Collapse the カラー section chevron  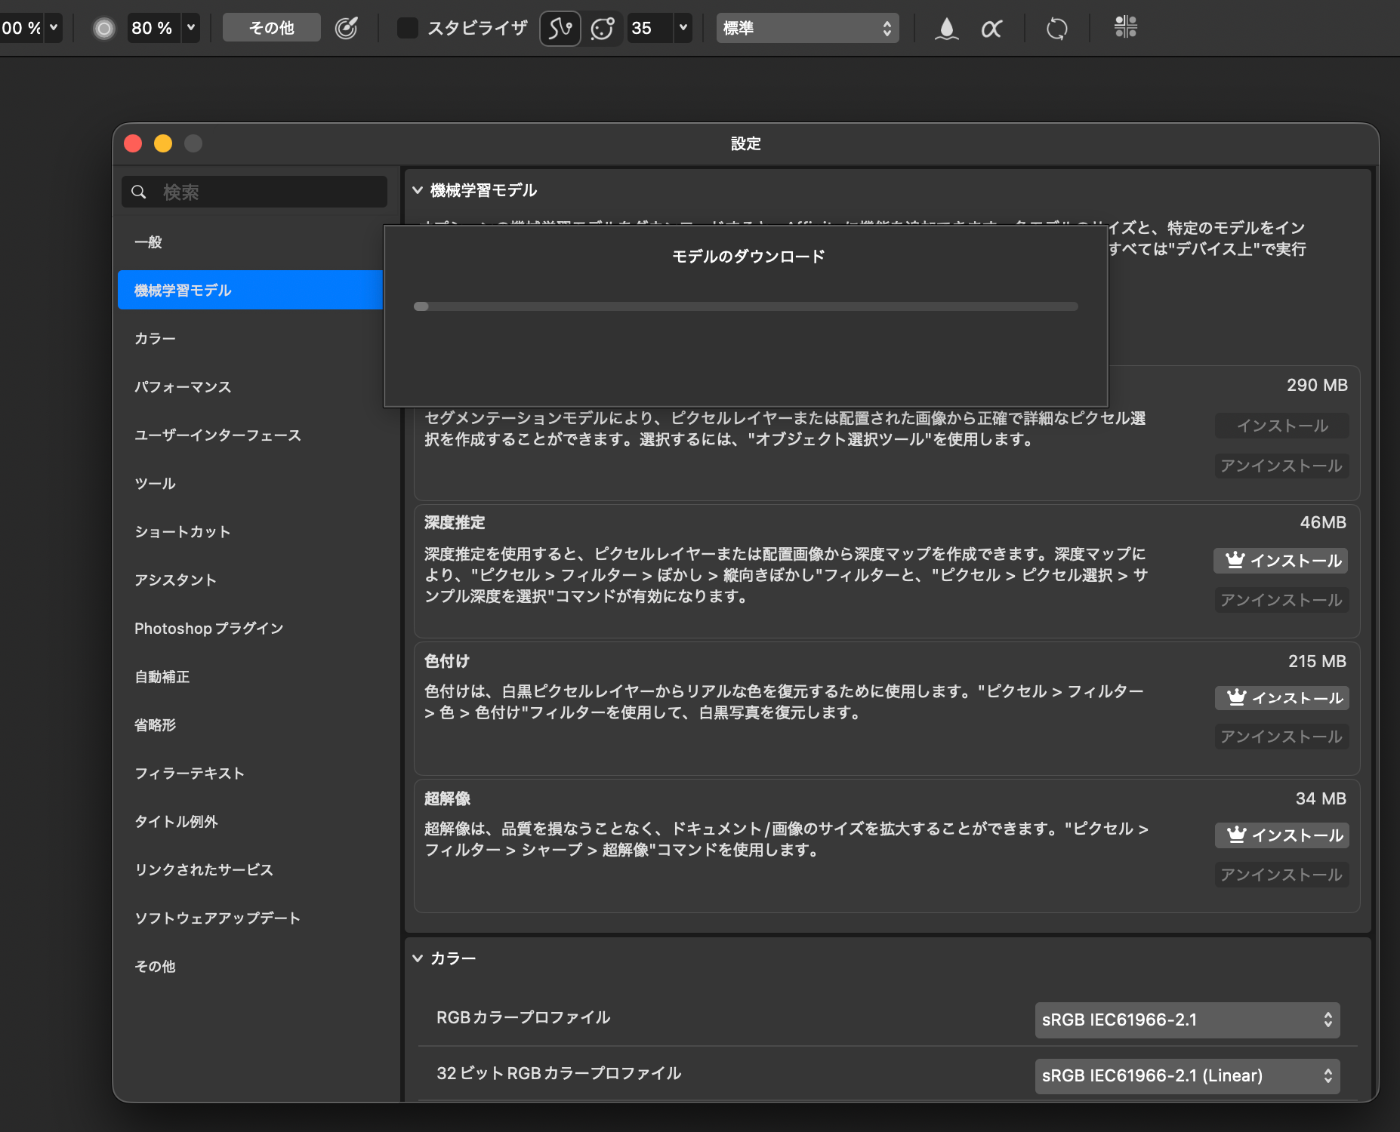click(x=417, y=958)
